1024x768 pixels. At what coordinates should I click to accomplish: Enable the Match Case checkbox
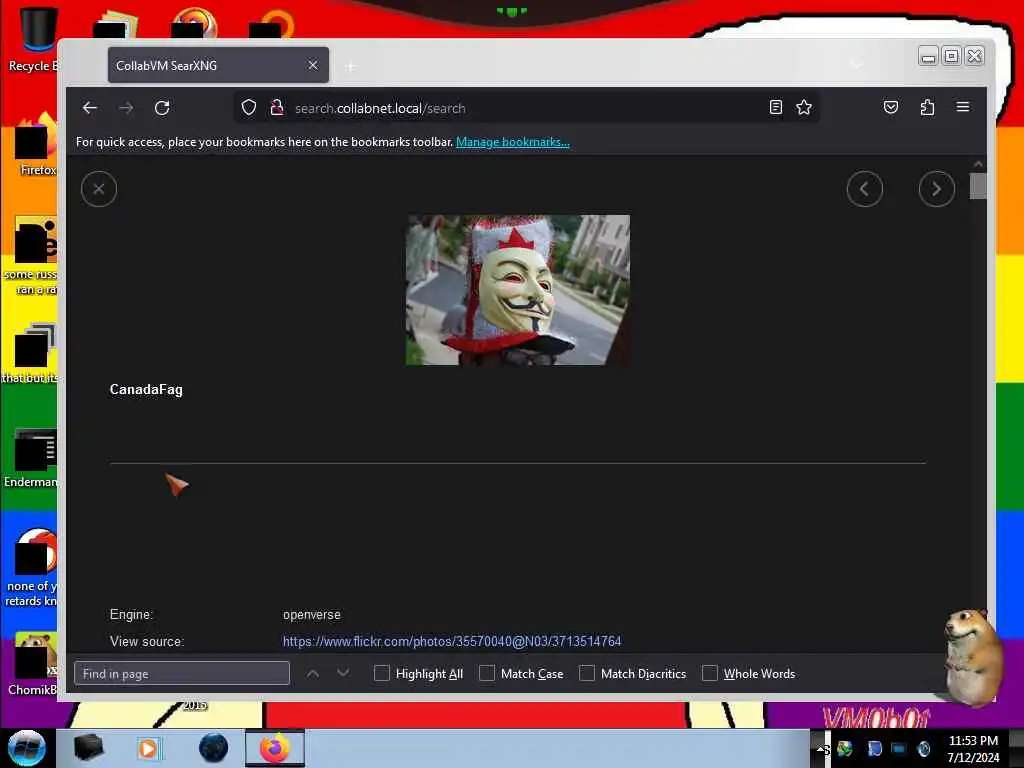click(487, 673)
